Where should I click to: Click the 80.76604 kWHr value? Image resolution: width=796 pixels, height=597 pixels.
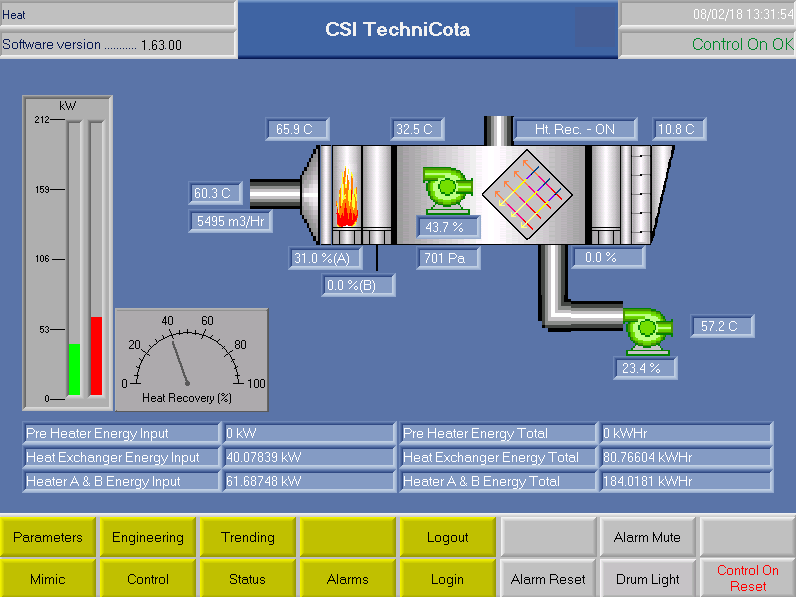(x=686, y=457)
